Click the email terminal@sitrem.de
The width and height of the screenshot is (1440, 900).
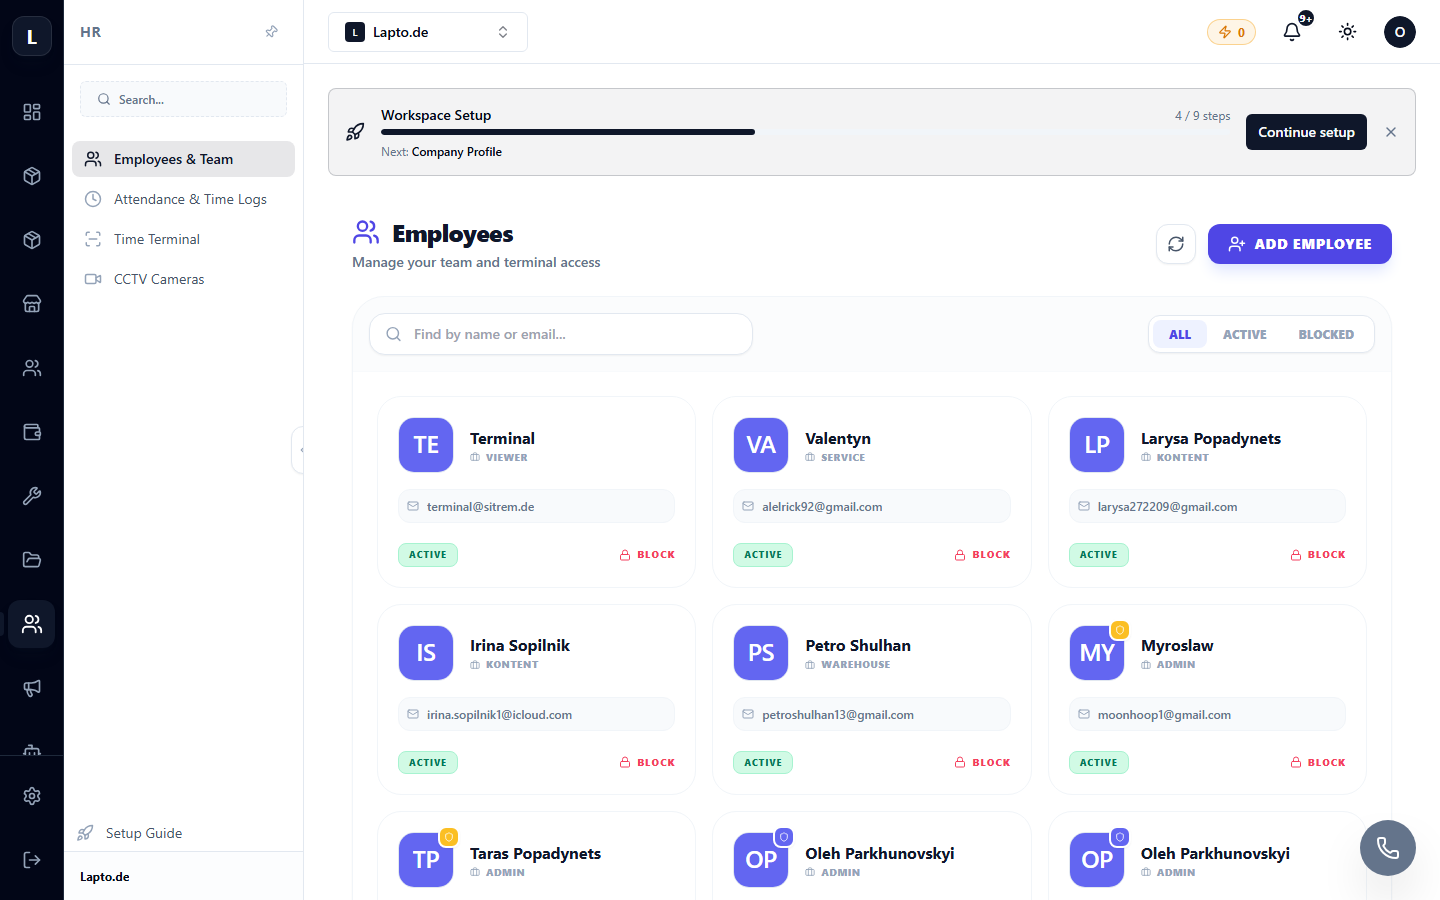(x=480, y=507)
